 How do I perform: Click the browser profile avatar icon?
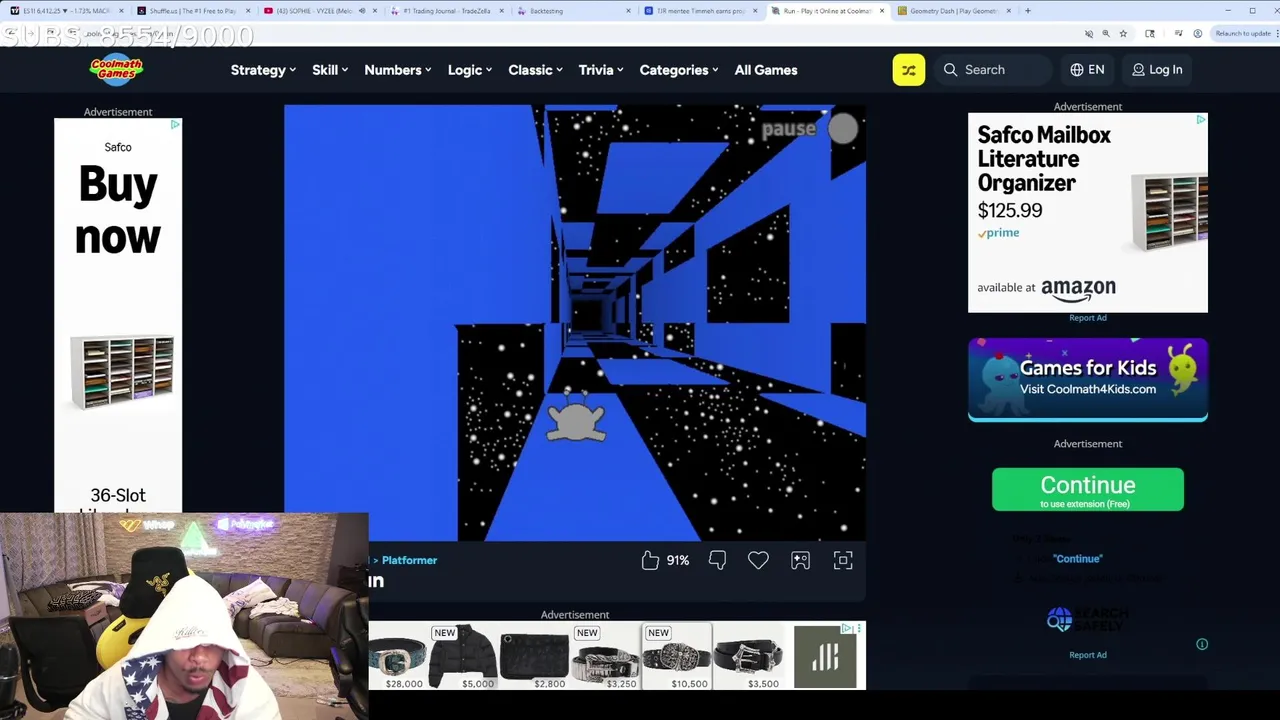(1198, 33)
